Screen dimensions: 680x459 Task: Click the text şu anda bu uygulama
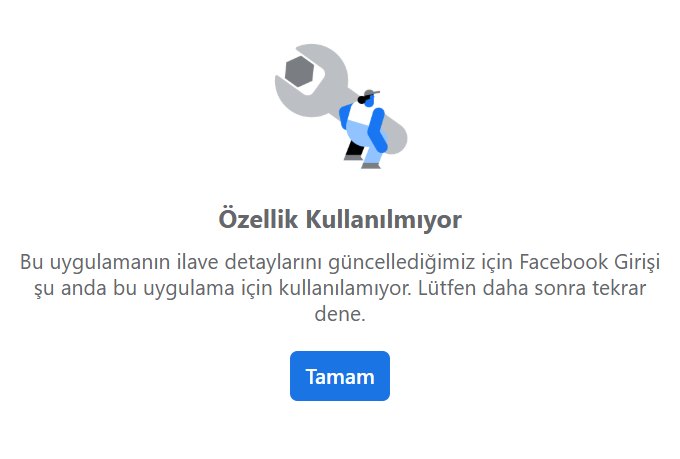coord(134,289)
